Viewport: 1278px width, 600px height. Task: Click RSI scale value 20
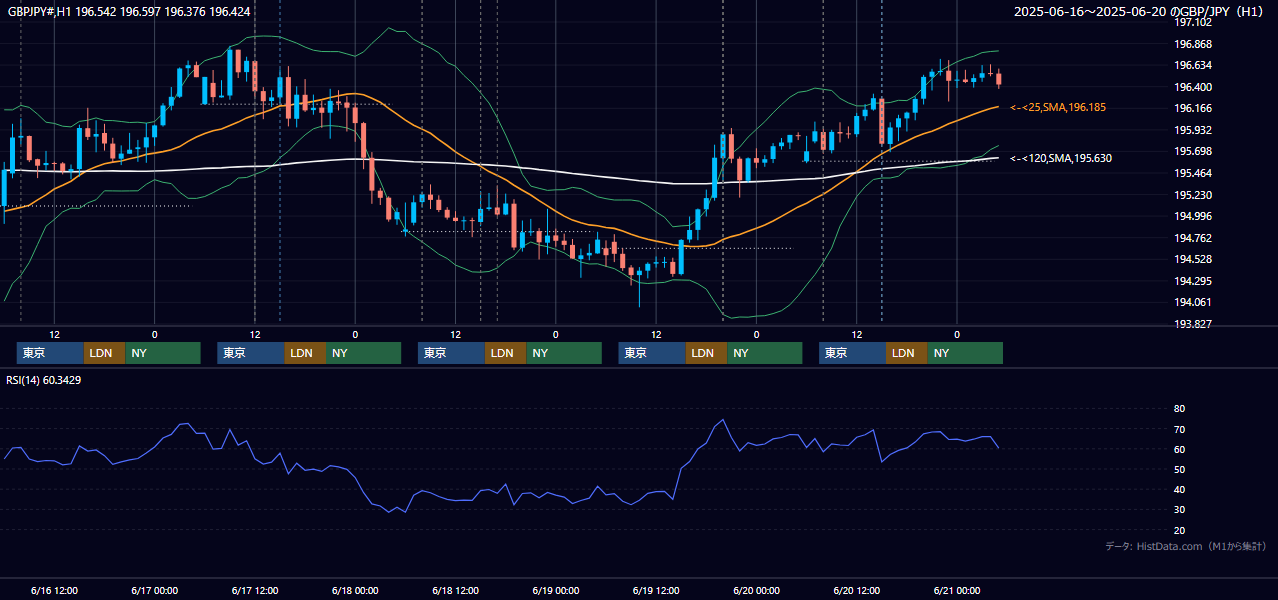[1179, 530]
